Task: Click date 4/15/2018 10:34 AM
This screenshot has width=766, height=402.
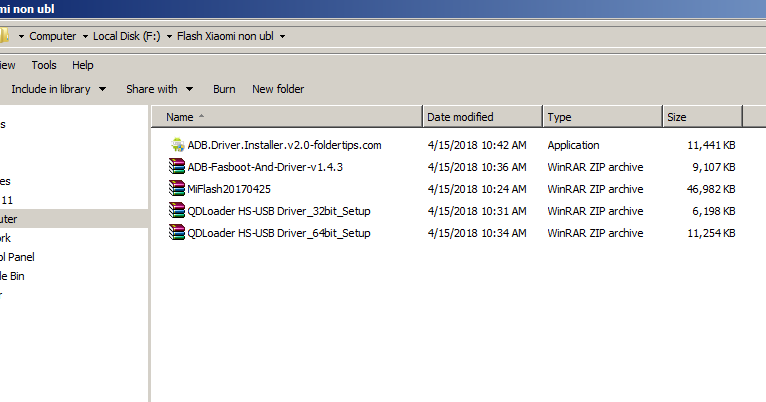Action: pyautogui.click(x=477, y=233)
